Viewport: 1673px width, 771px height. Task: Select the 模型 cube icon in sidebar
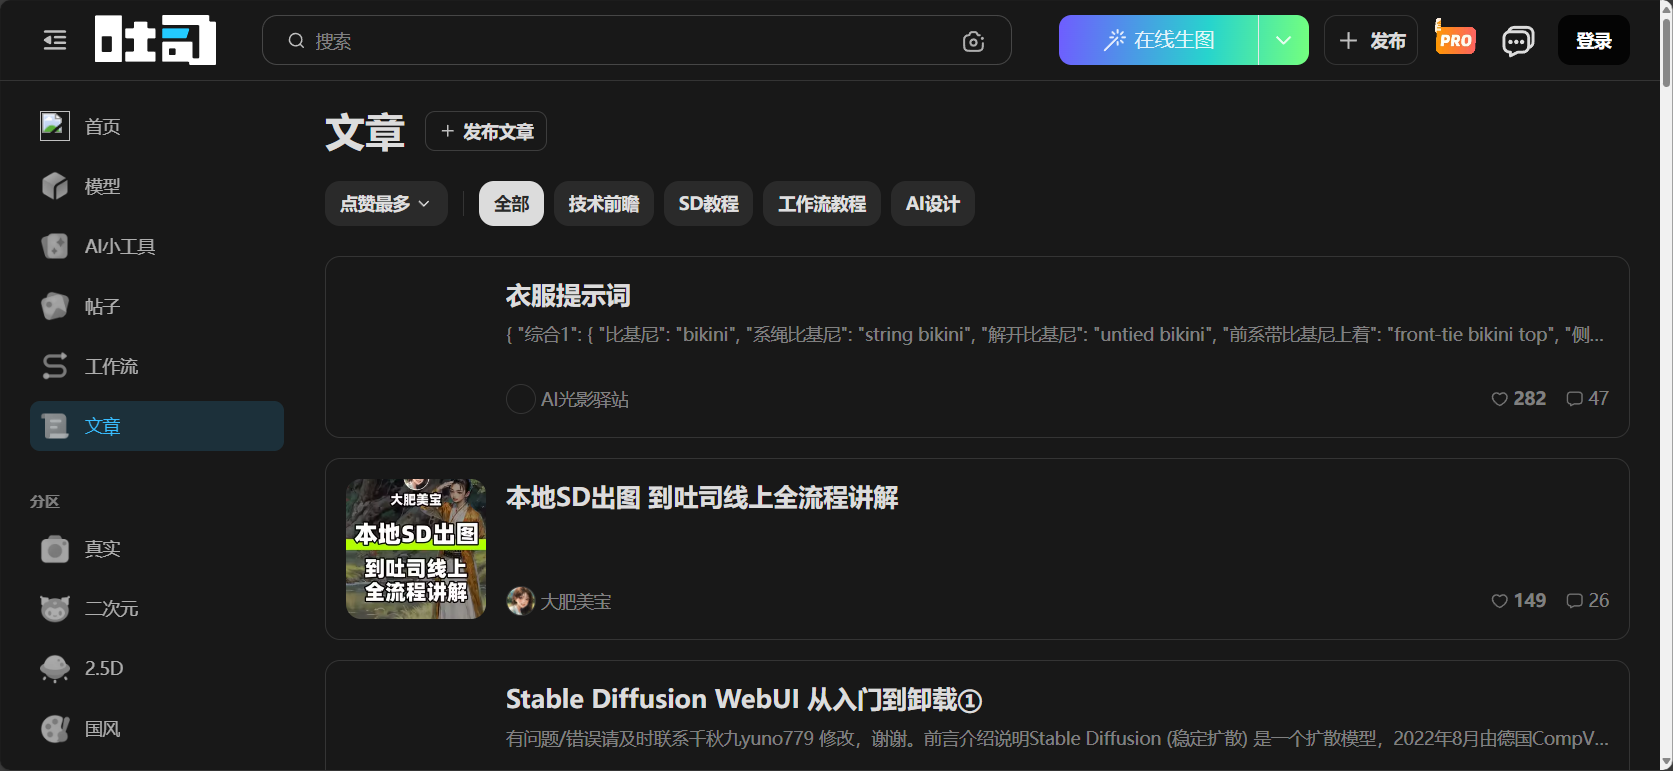click(55, 186)
